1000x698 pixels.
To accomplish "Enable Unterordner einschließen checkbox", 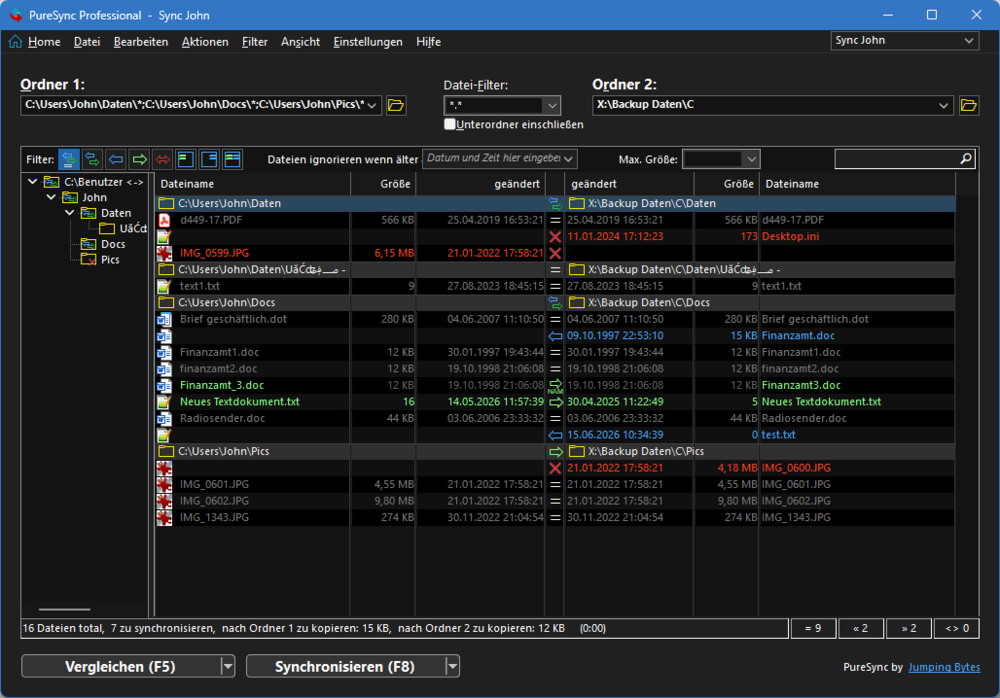I will [x=450, y=124].
